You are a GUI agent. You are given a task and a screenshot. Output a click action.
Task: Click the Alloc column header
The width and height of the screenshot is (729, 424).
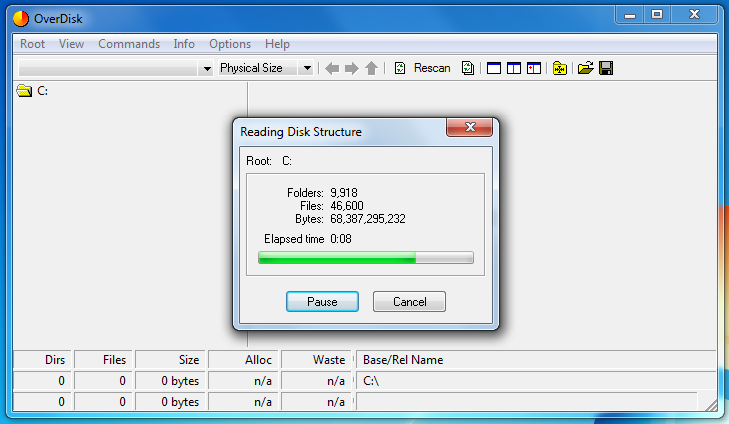(243, 360)
